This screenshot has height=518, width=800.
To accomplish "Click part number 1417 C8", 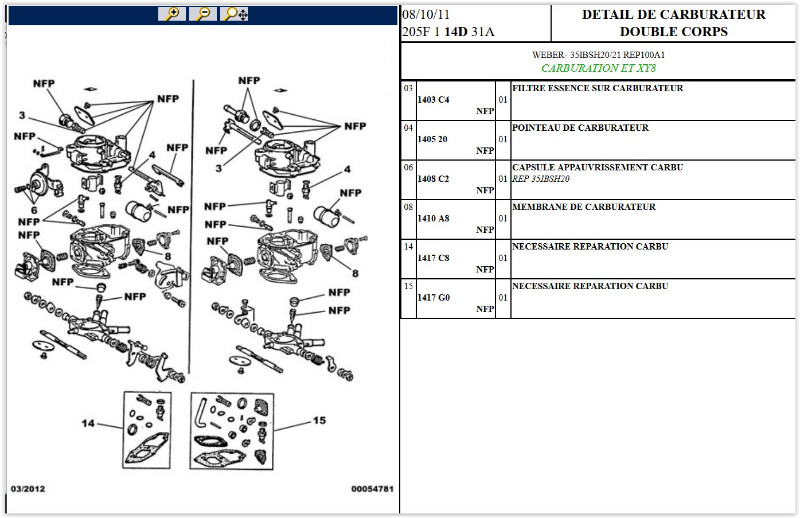I will [x=433, y=258].
